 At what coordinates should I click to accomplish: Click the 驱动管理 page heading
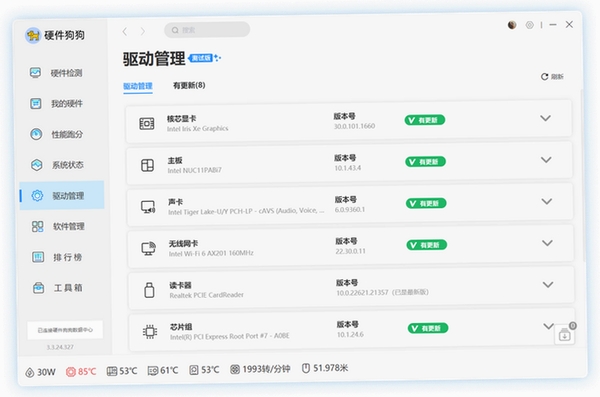tap(154, 59)
